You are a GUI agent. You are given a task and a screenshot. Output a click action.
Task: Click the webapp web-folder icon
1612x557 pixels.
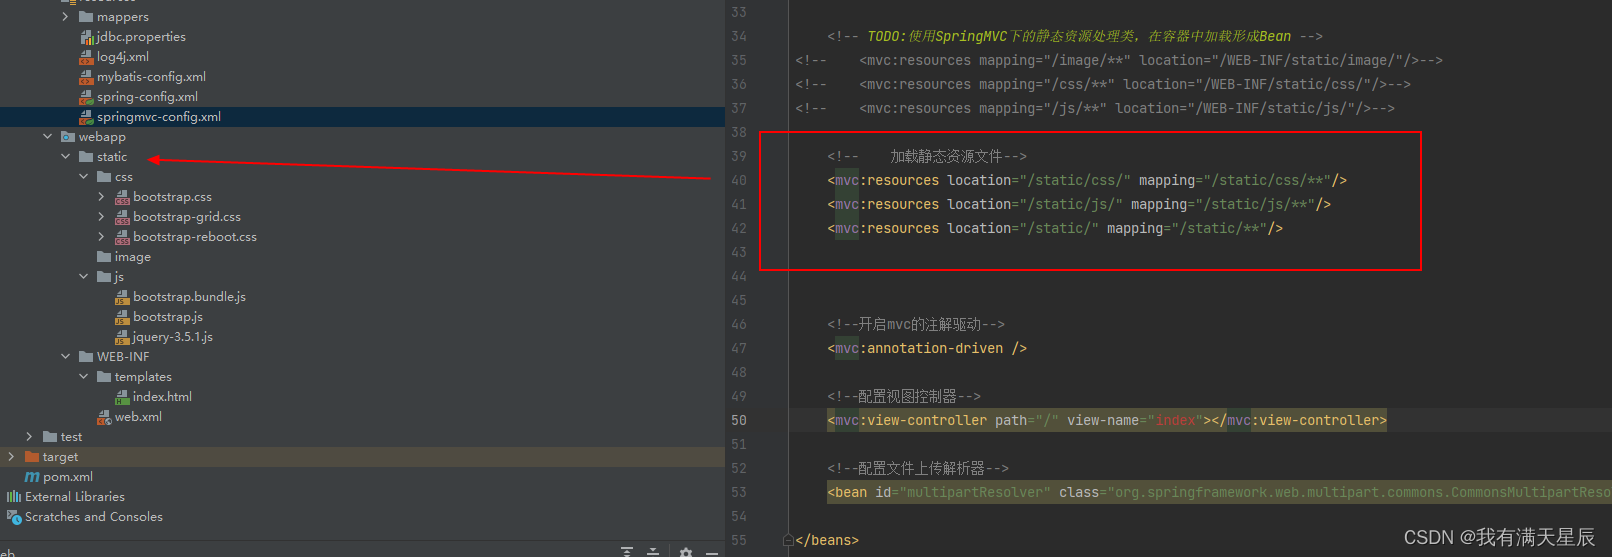68,136
